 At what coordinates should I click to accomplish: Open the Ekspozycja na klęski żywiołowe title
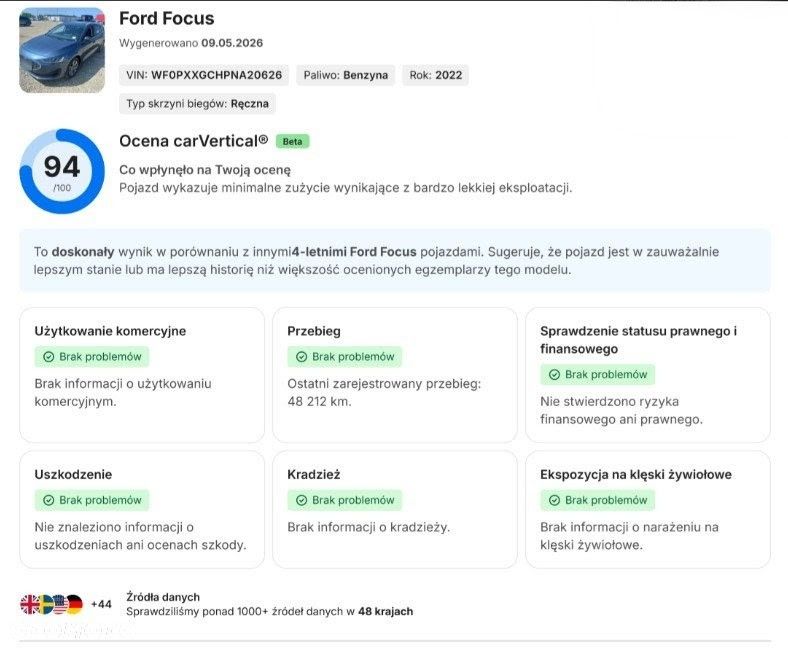636,475
